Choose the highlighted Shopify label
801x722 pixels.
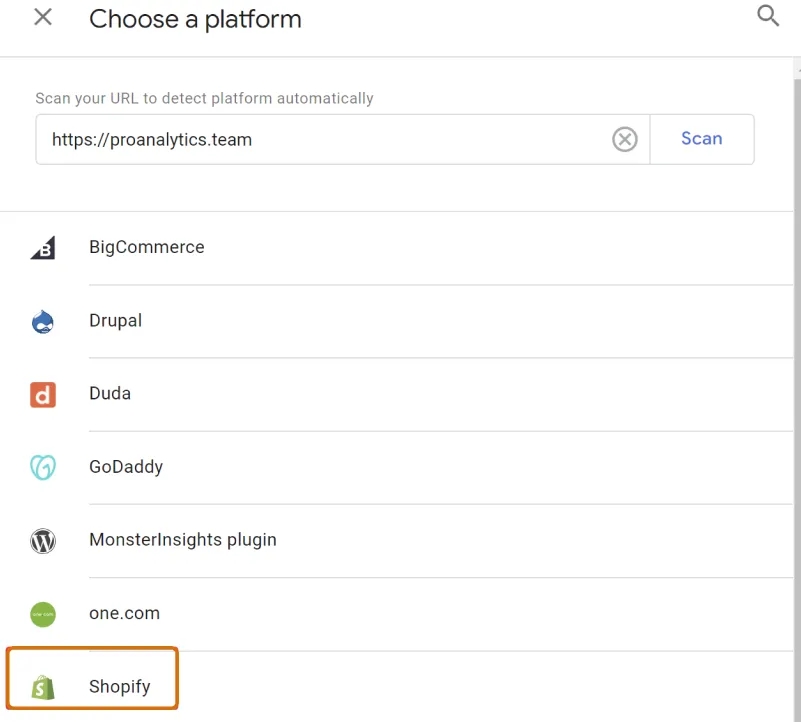tap(120, 686)
